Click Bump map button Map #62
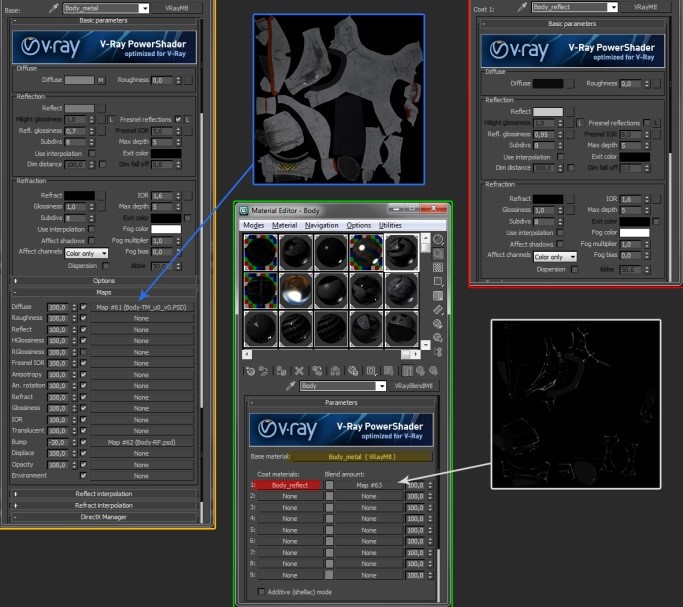683x607 pixels. (x=142, y=442)
